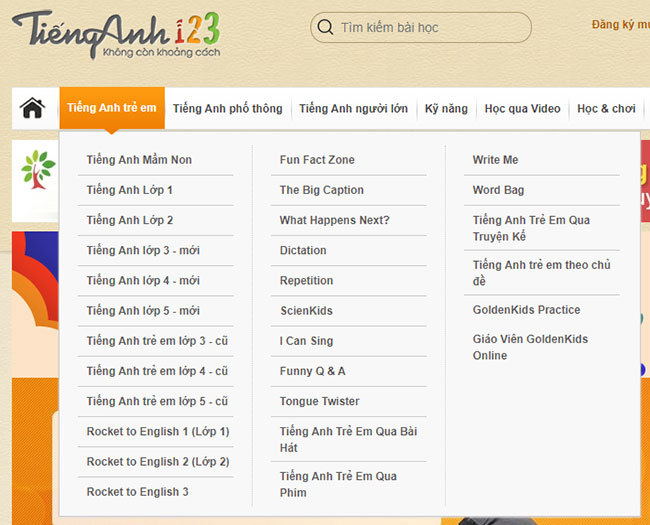Open 'Rocket to English 2 (Lớp 2)'
The height and width of the screenshot is (525, 650).
(158, 462)
